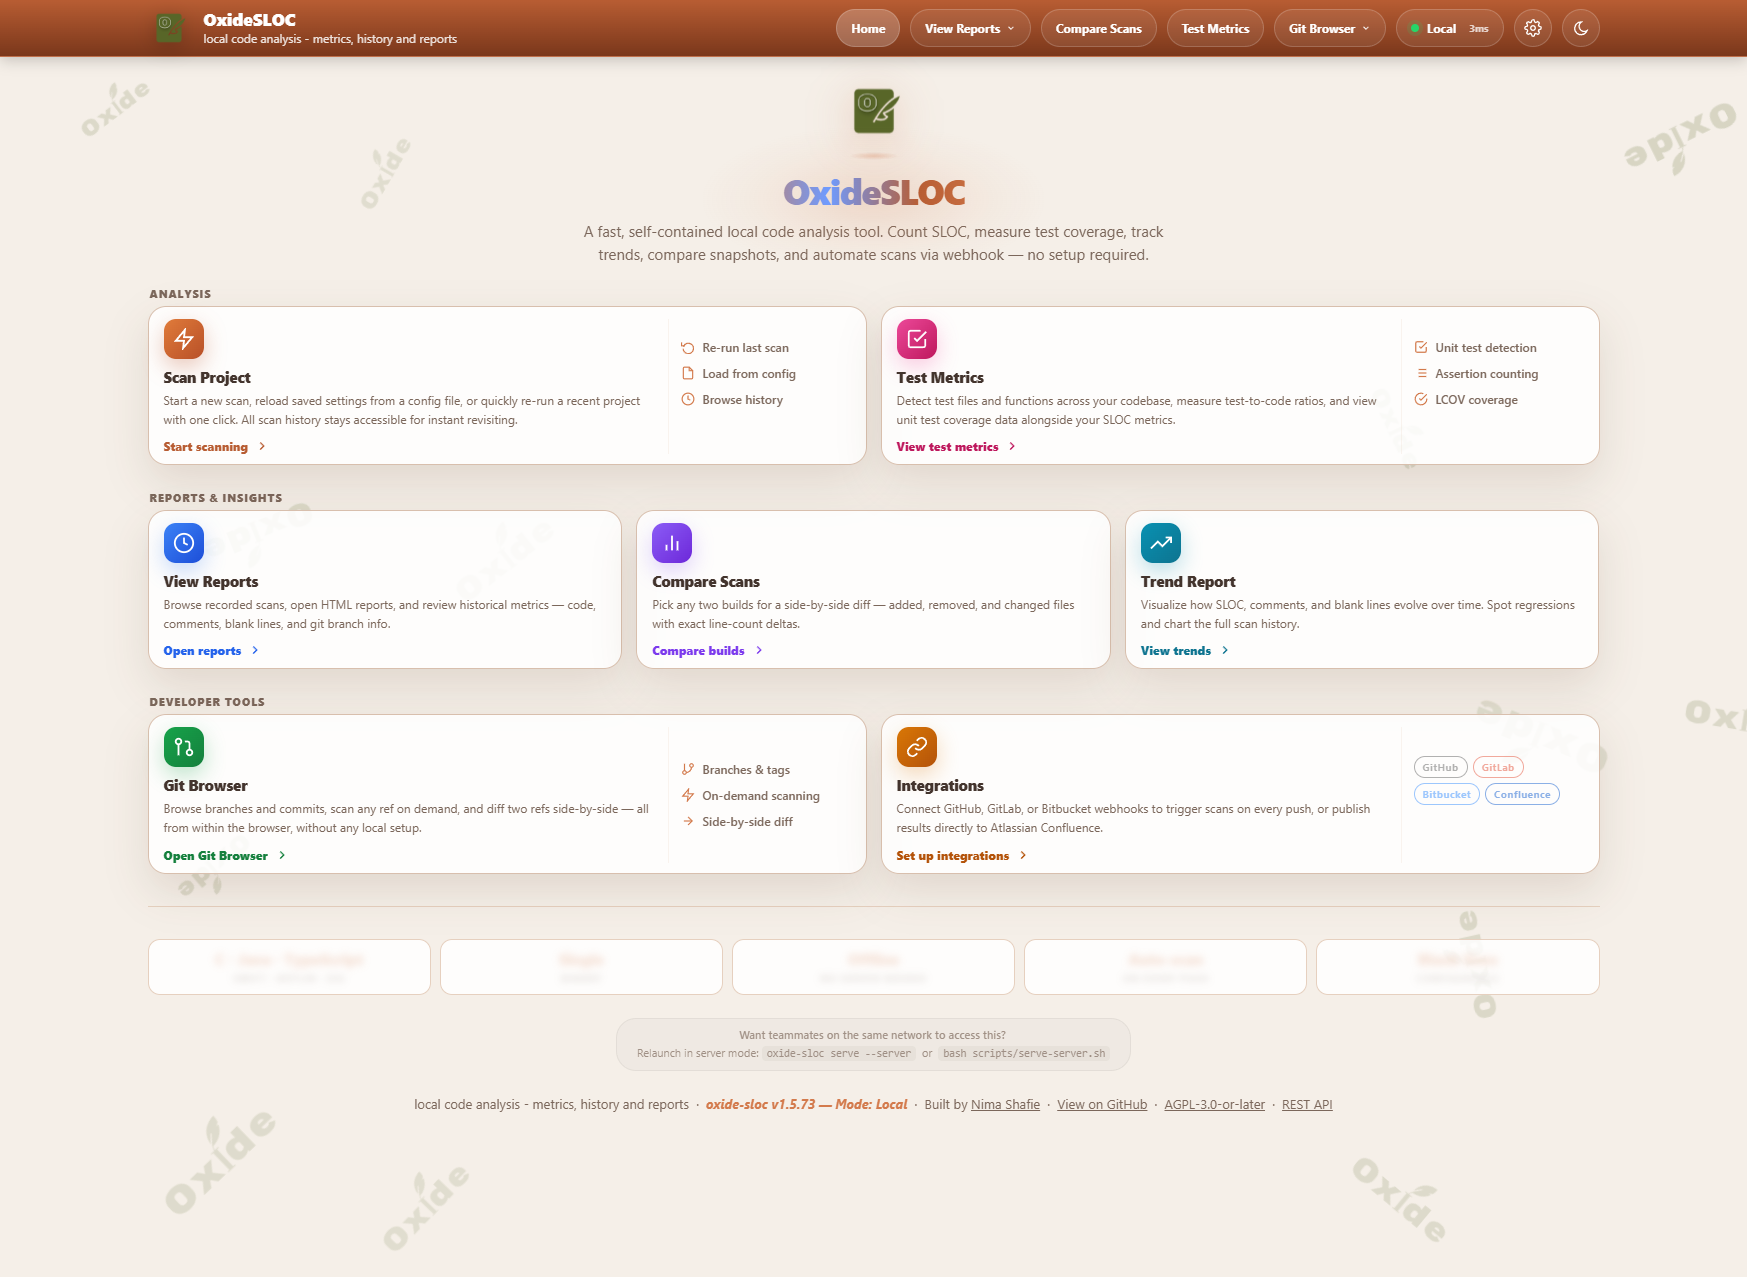
Task: Click the Integrations link icon
Action: coord(917,747)
